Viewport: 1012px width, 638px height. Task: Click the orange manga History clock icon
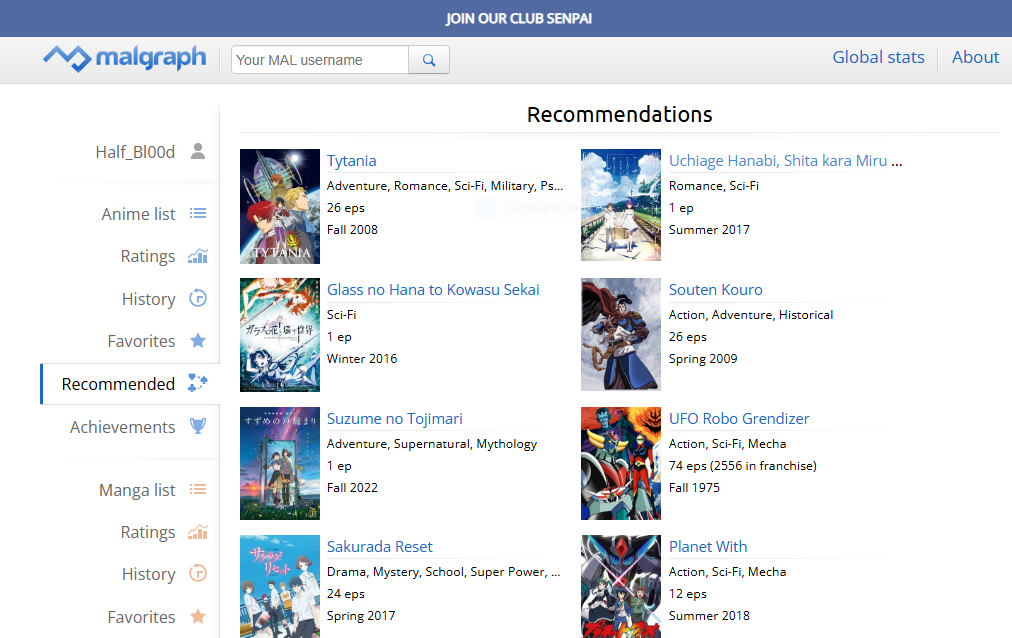point(198,573)
